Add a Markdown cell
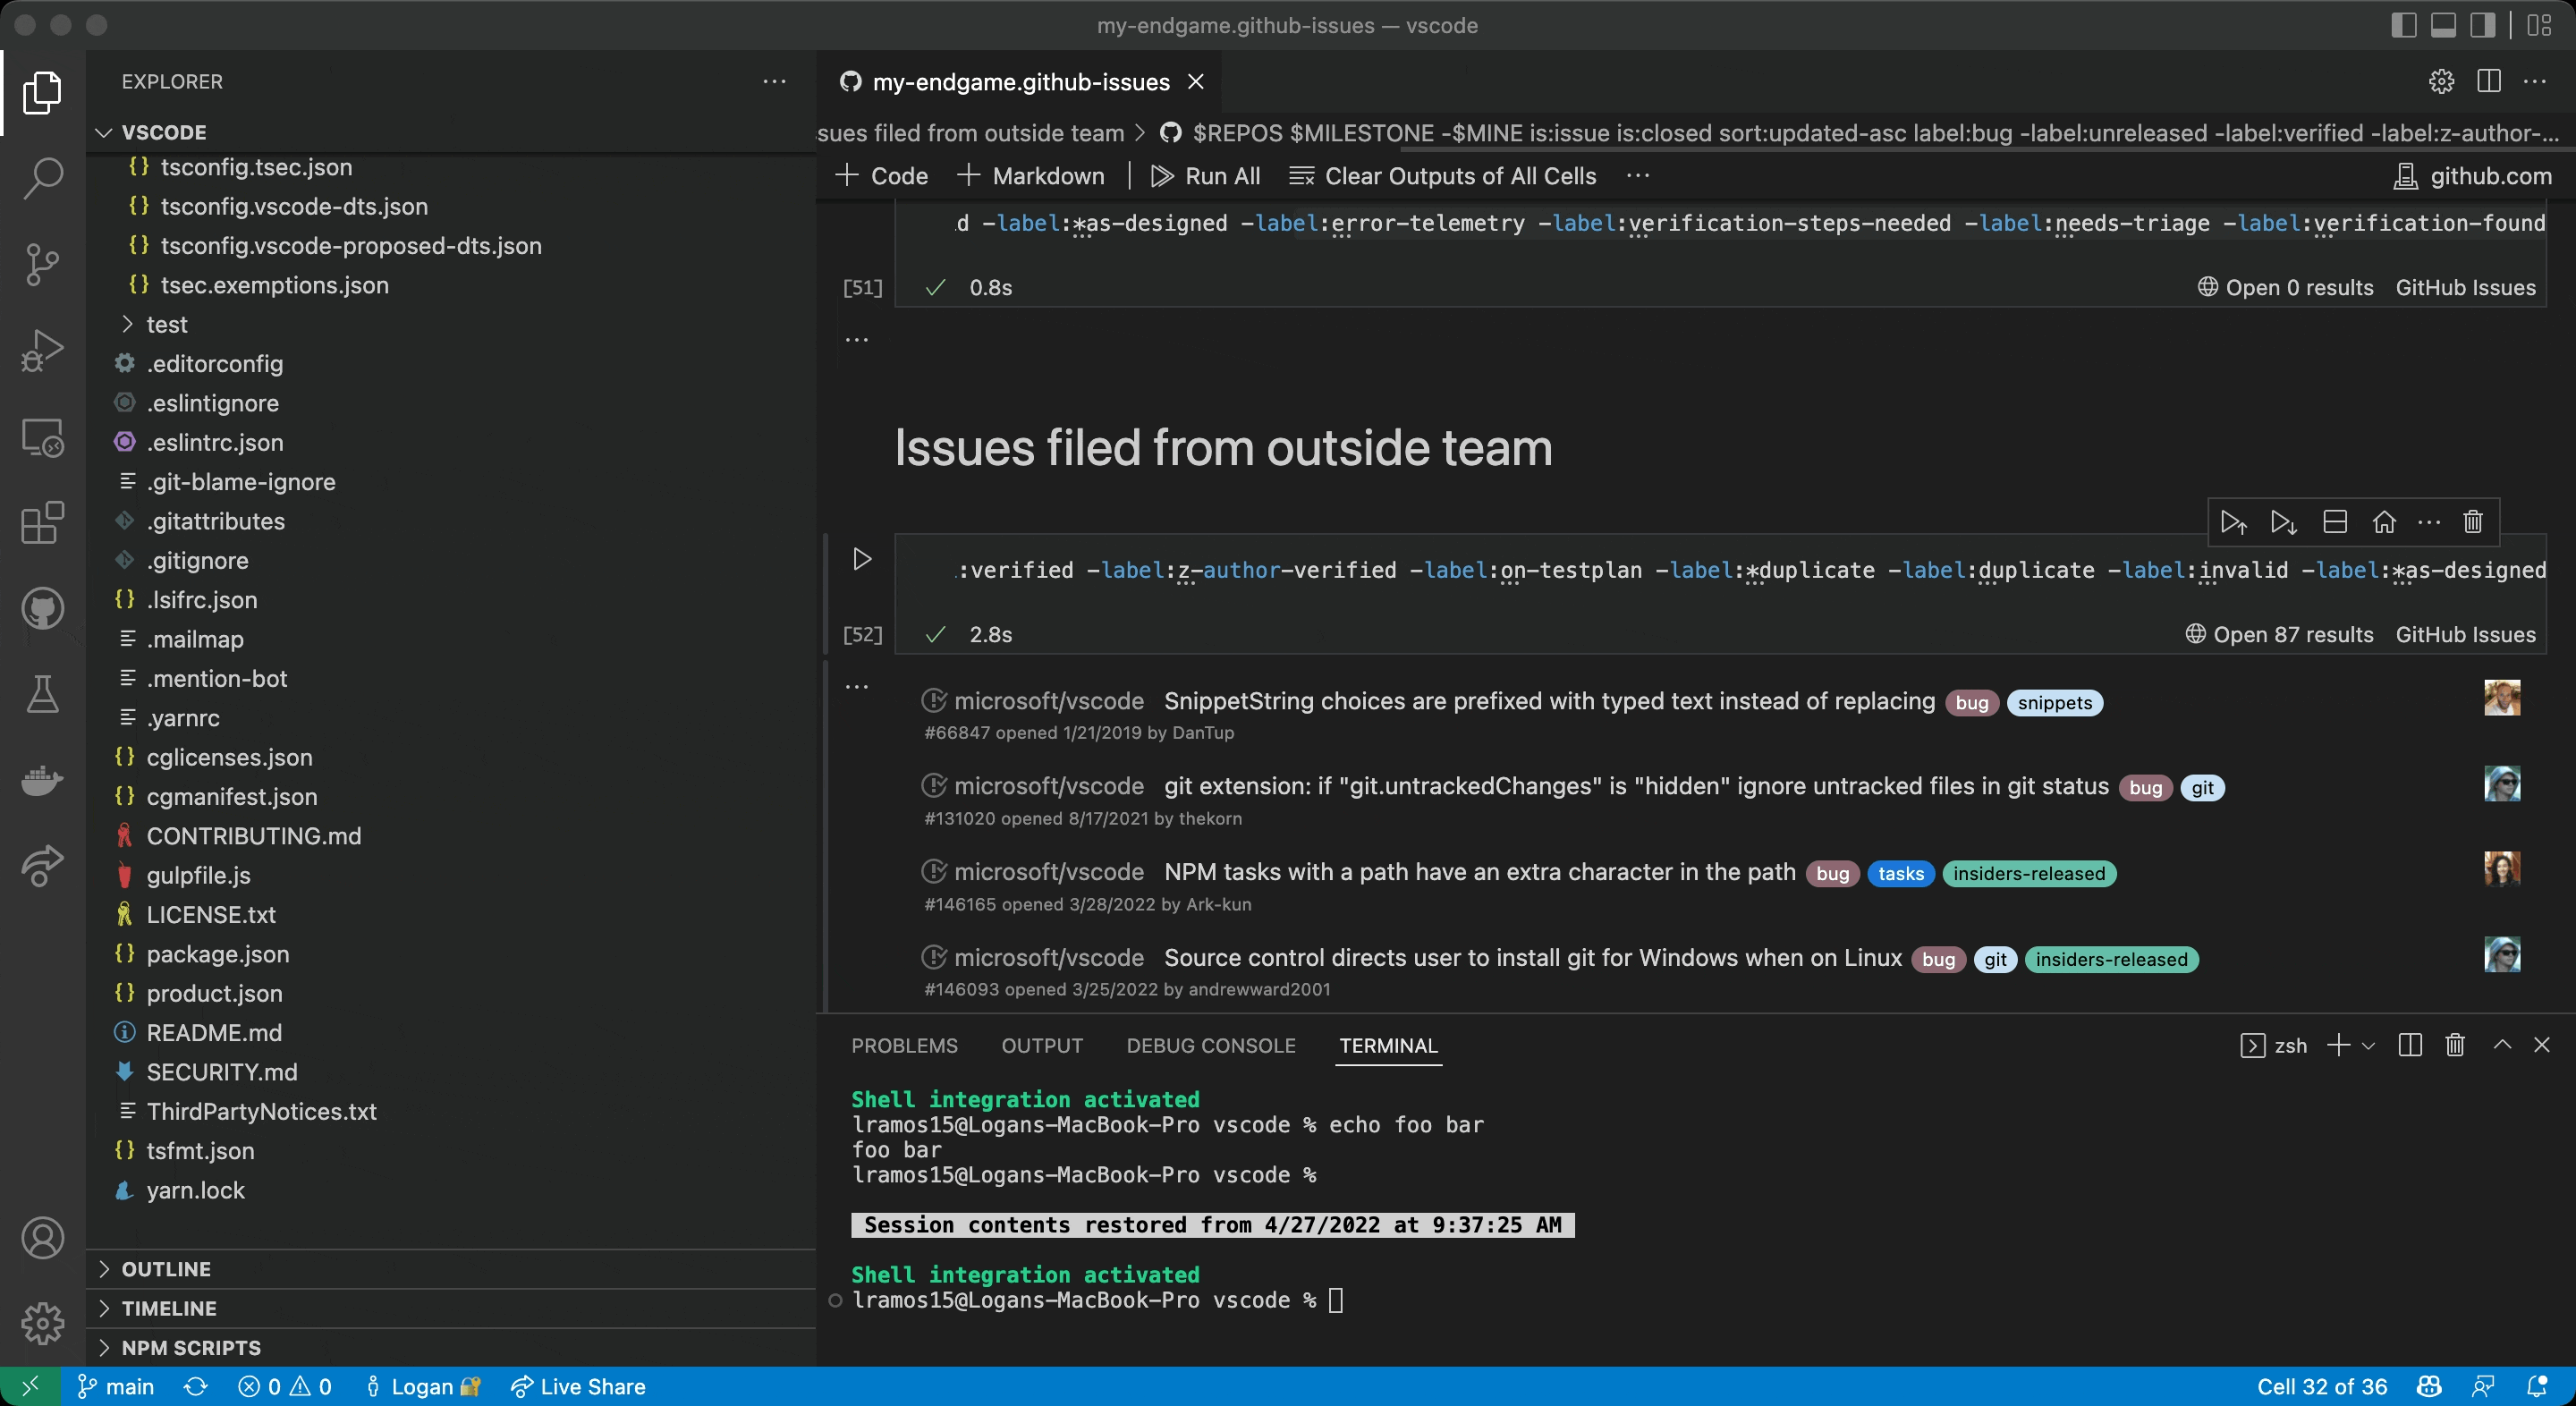This screenshot has width=2576, height=1406. tap(1031, 176)
